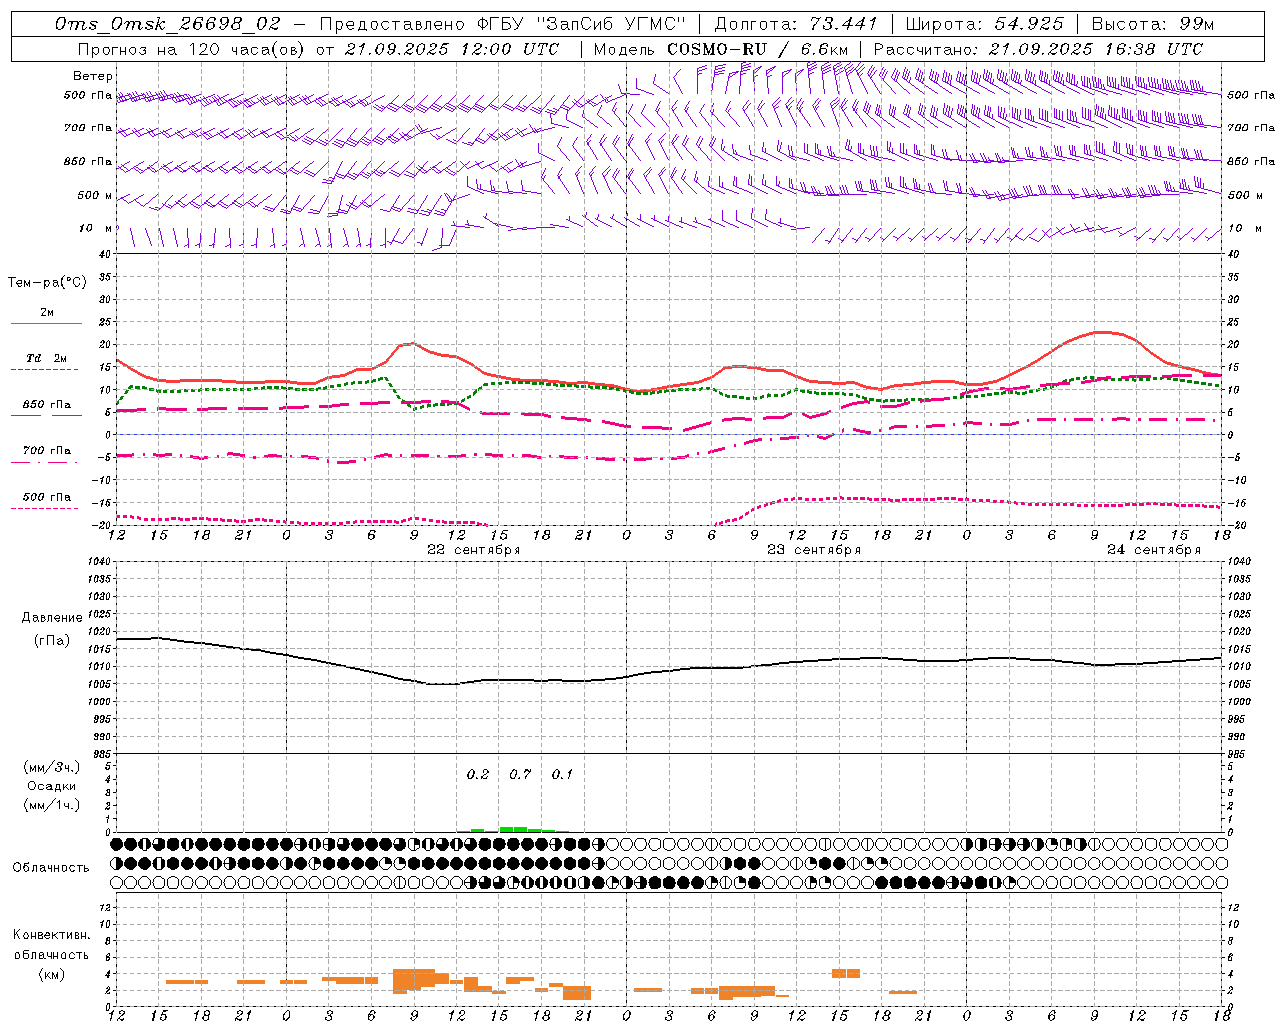Click the 850 гПа temperature legend entry
The height and width of the screenshot is (1024, 1280).
click(46, 404)
